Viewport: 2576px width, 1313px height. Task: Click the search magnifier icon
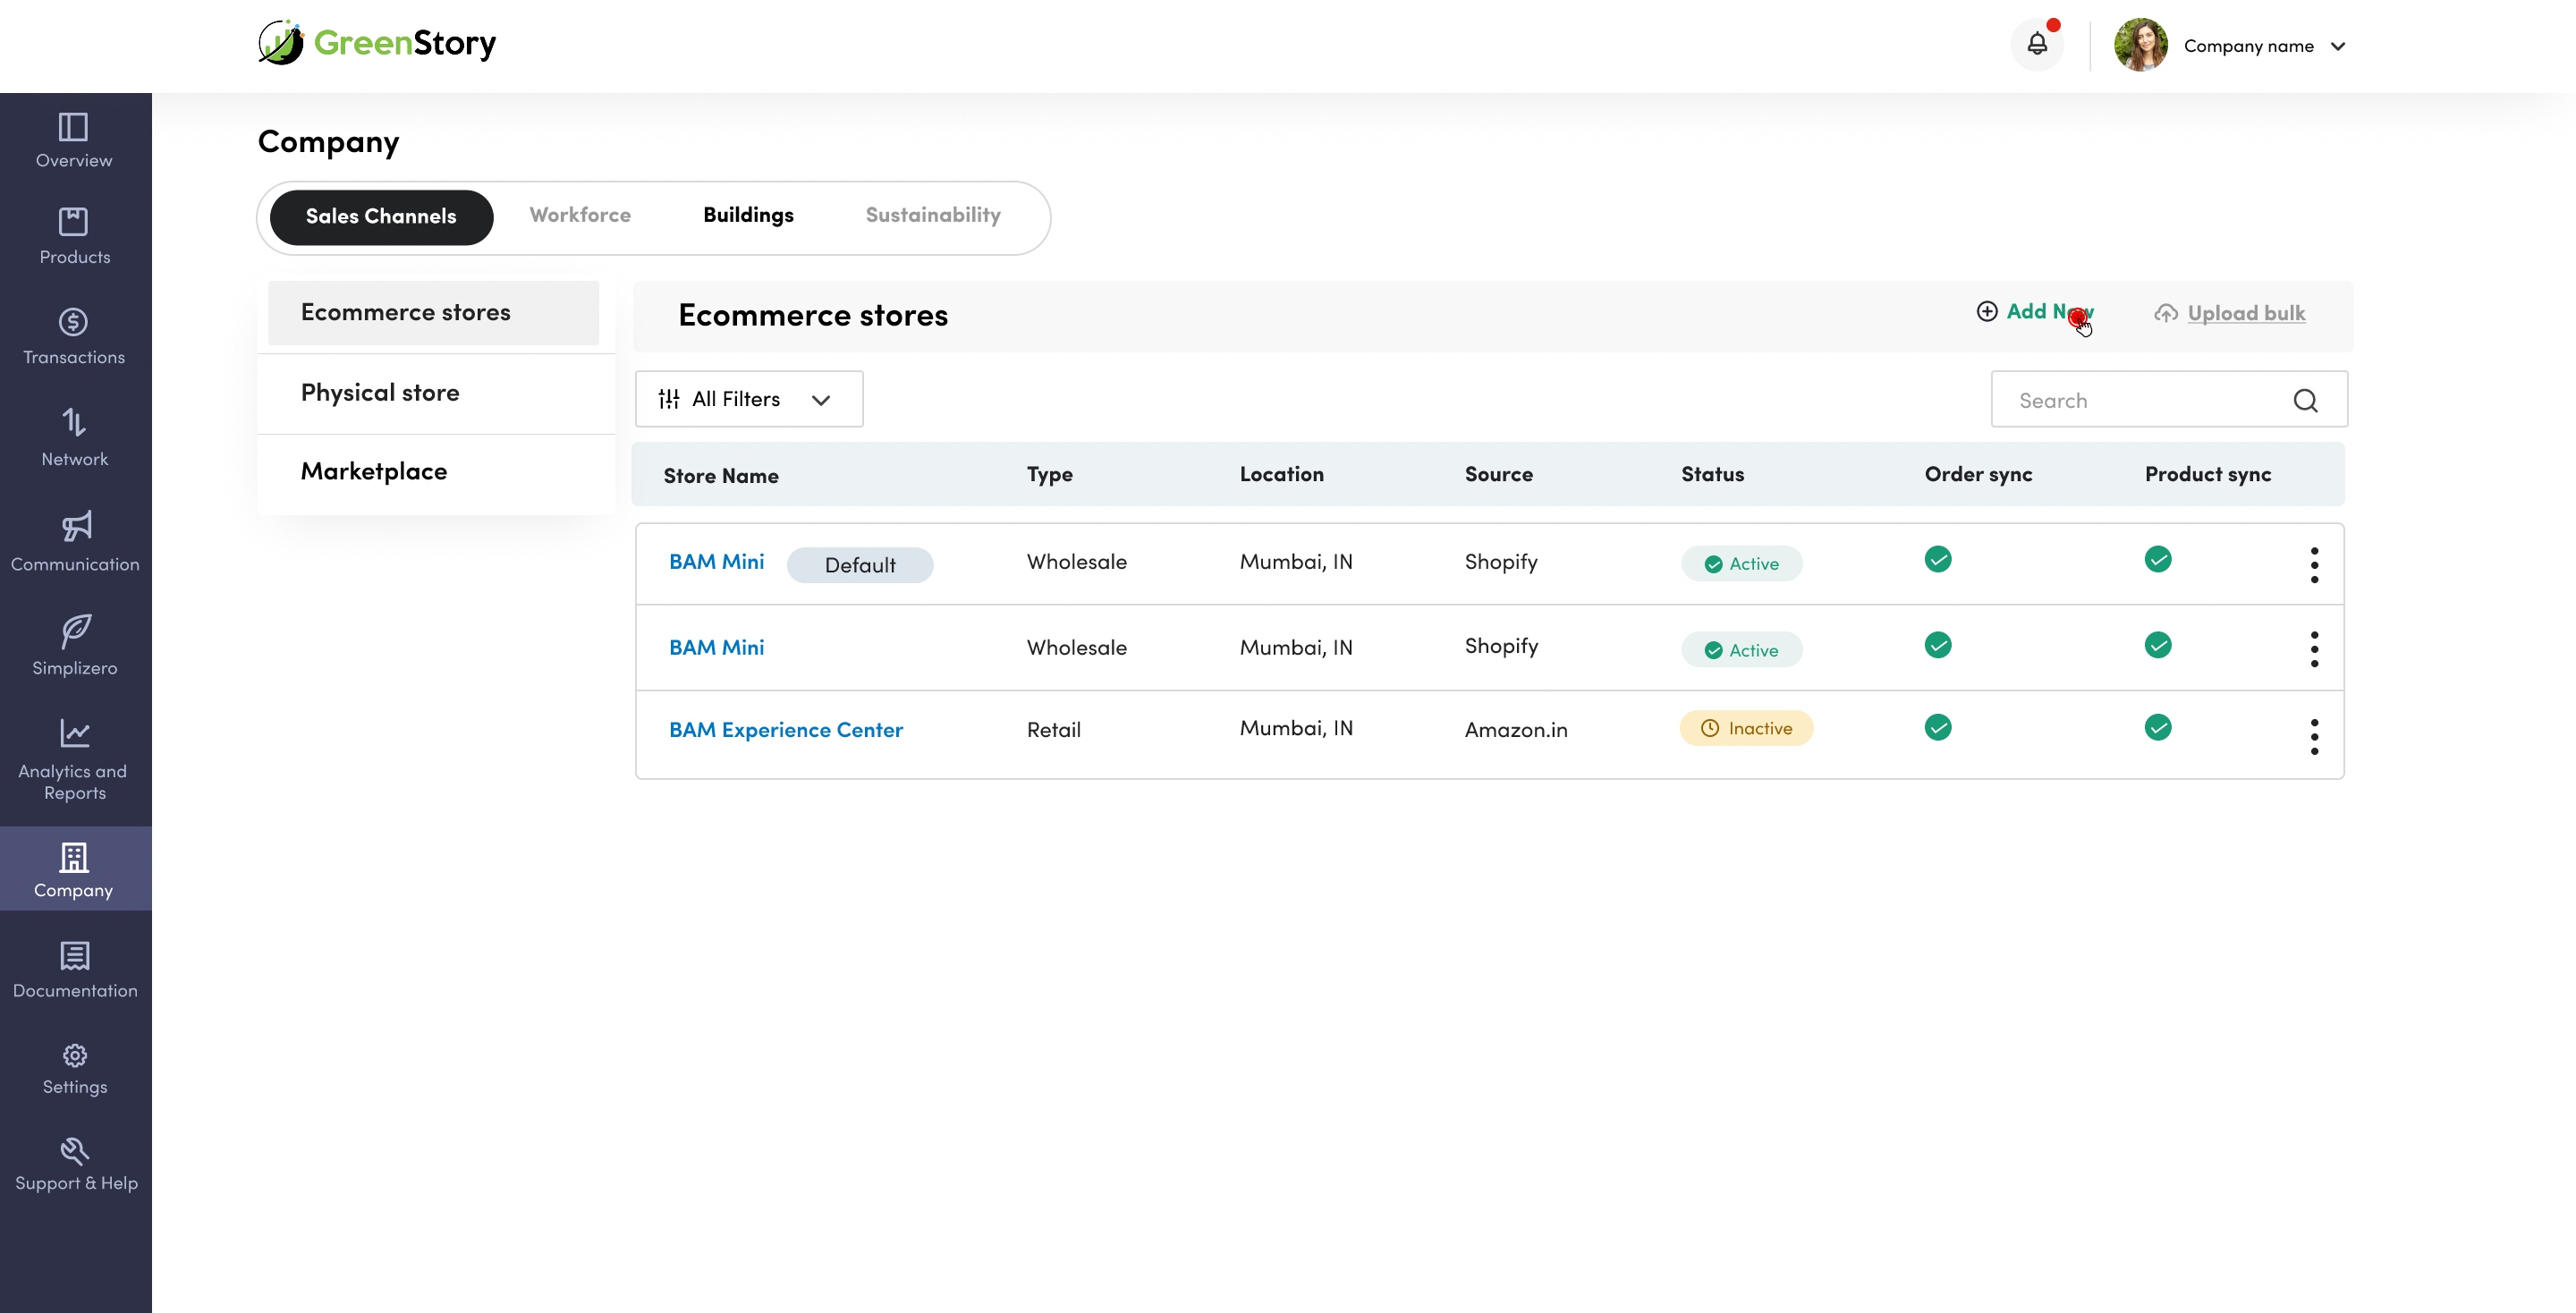coord(2305,400)
